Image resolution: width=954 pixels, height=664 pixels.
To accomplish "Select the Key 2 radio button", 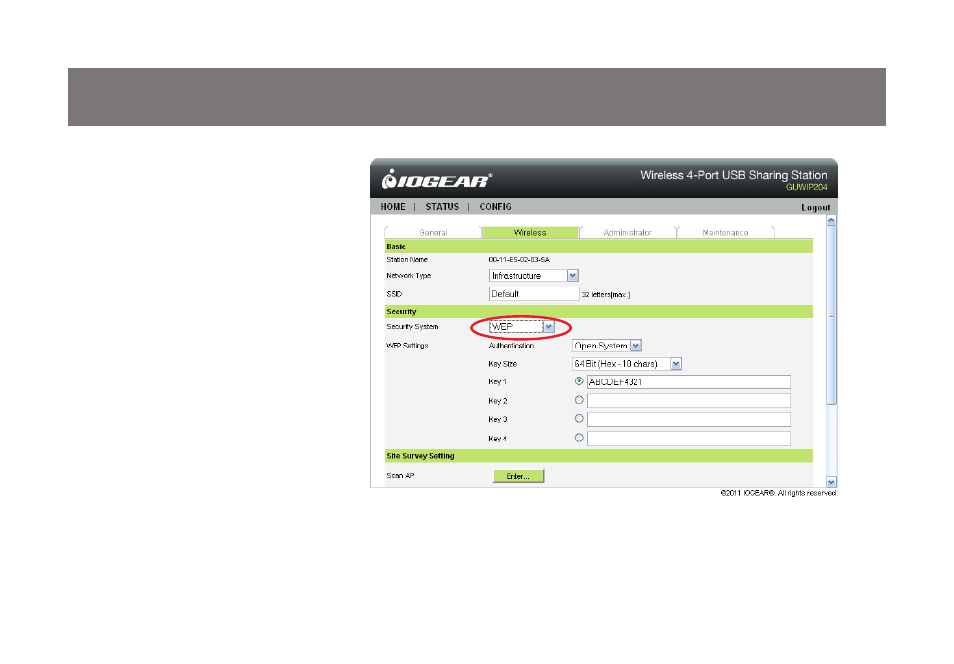I will pos(579,400).
